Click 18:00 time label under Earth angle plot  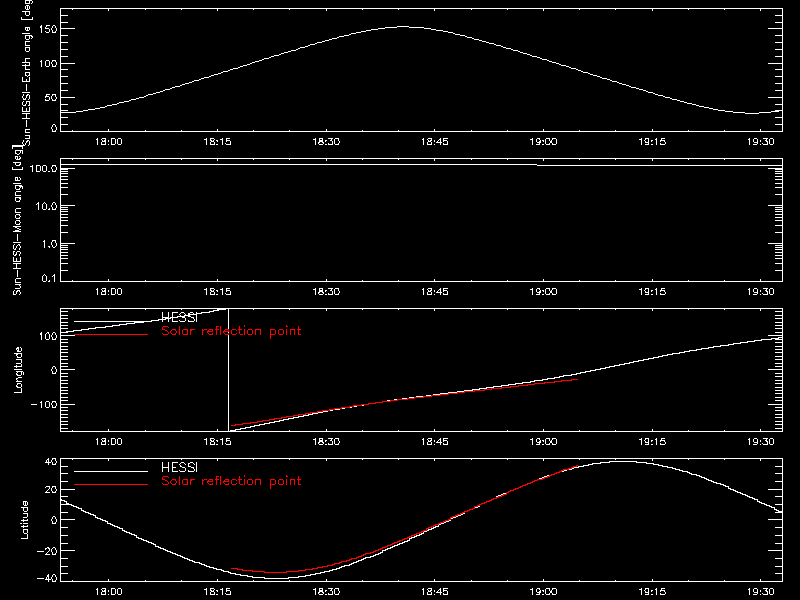pyautogui.click(x=109, y=142)
